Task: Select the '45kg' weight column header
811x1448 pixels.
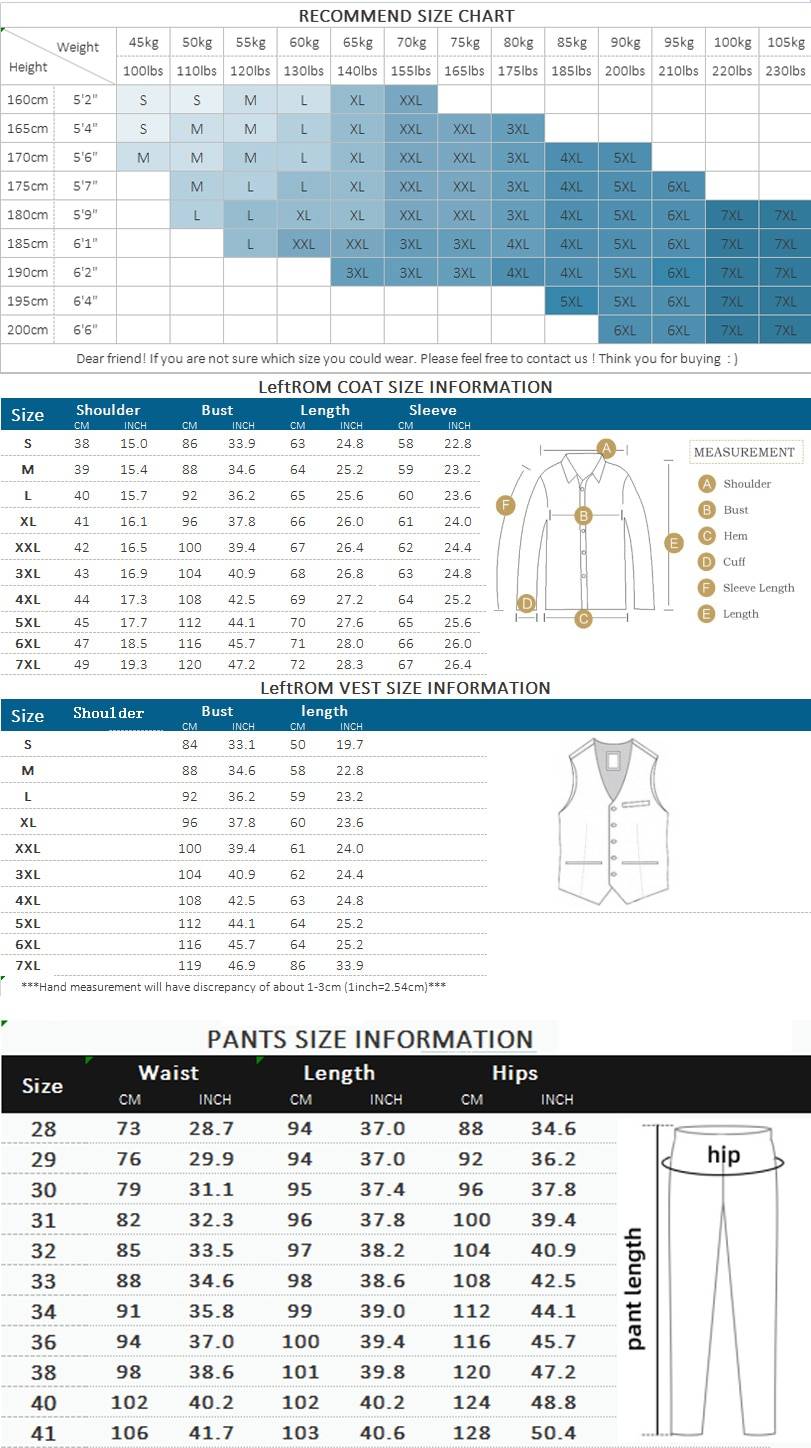Action: [x=143, y=43]
